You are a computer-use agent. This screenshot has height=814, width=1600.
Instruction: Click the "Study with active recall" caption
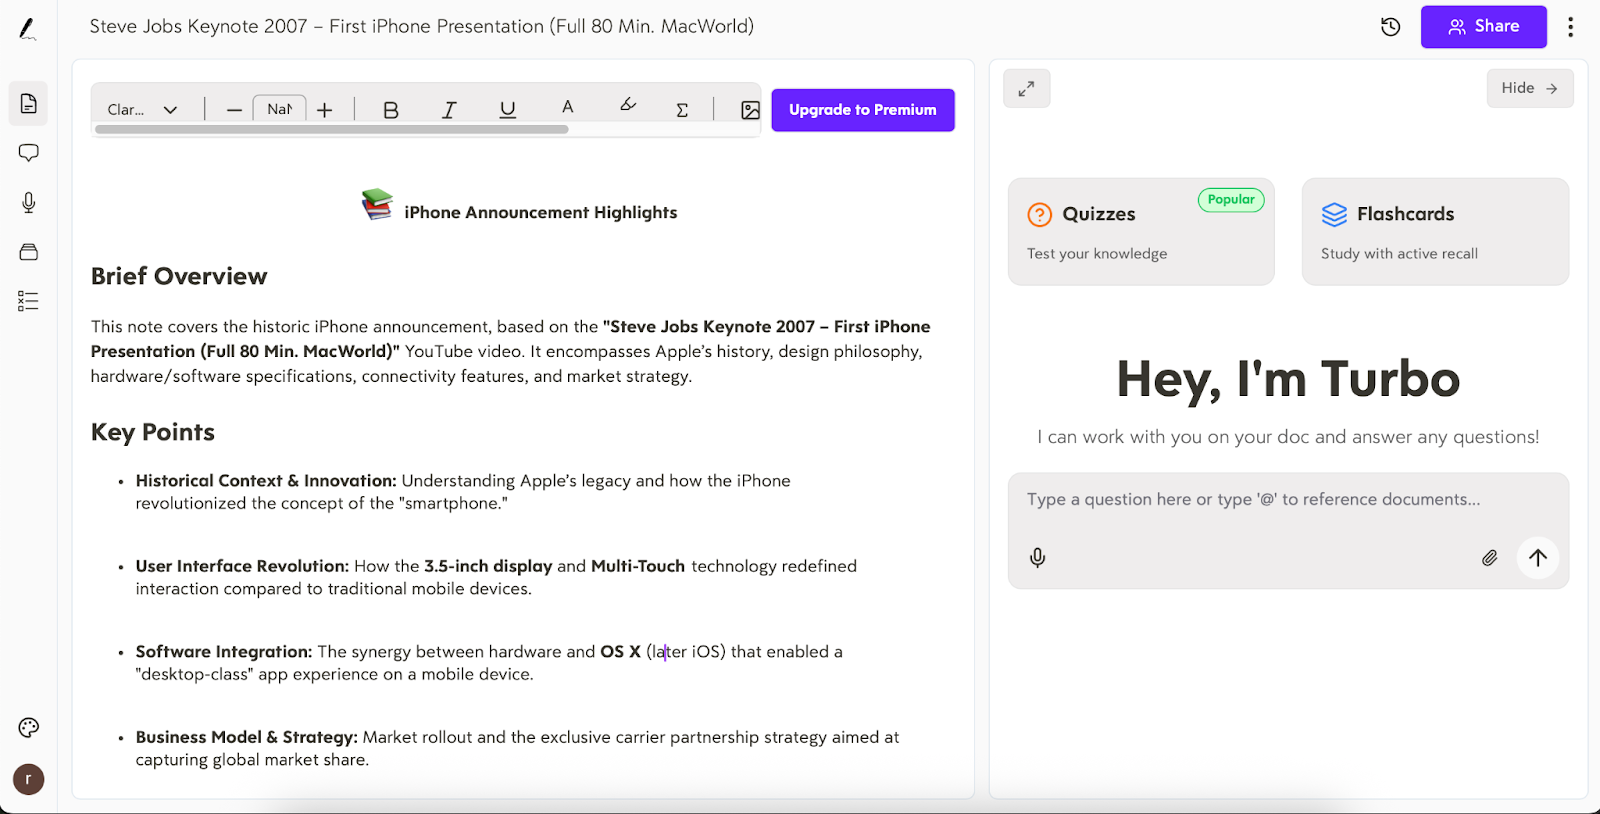1399,254
